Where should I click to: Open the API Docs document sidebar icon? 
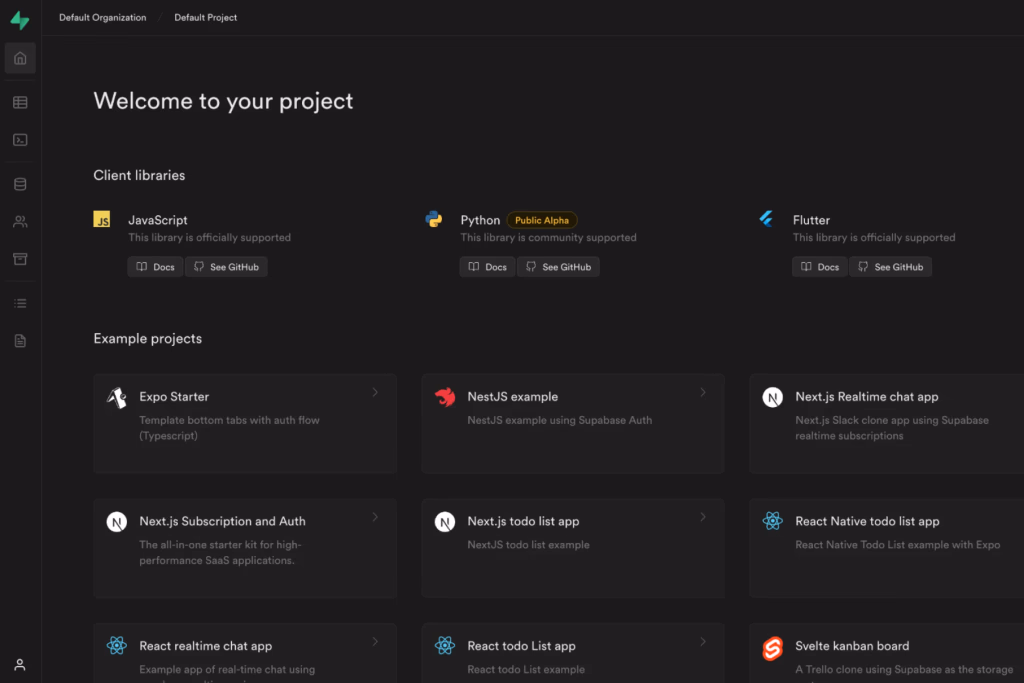click(20, 341)
